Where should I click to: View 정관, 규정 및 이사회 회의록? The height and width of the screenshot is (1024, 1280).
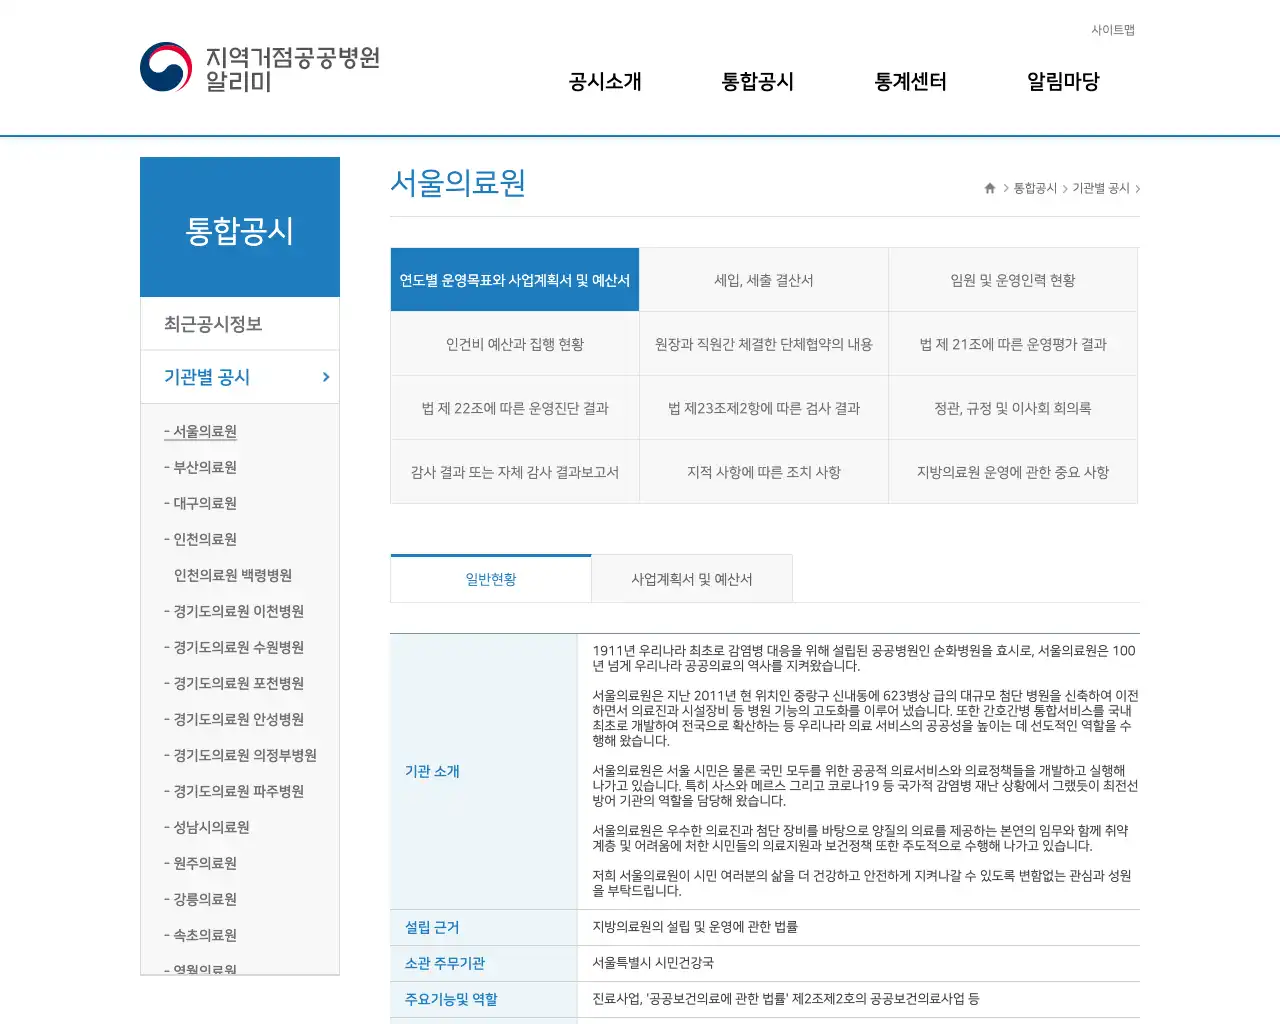(1013, 408)
